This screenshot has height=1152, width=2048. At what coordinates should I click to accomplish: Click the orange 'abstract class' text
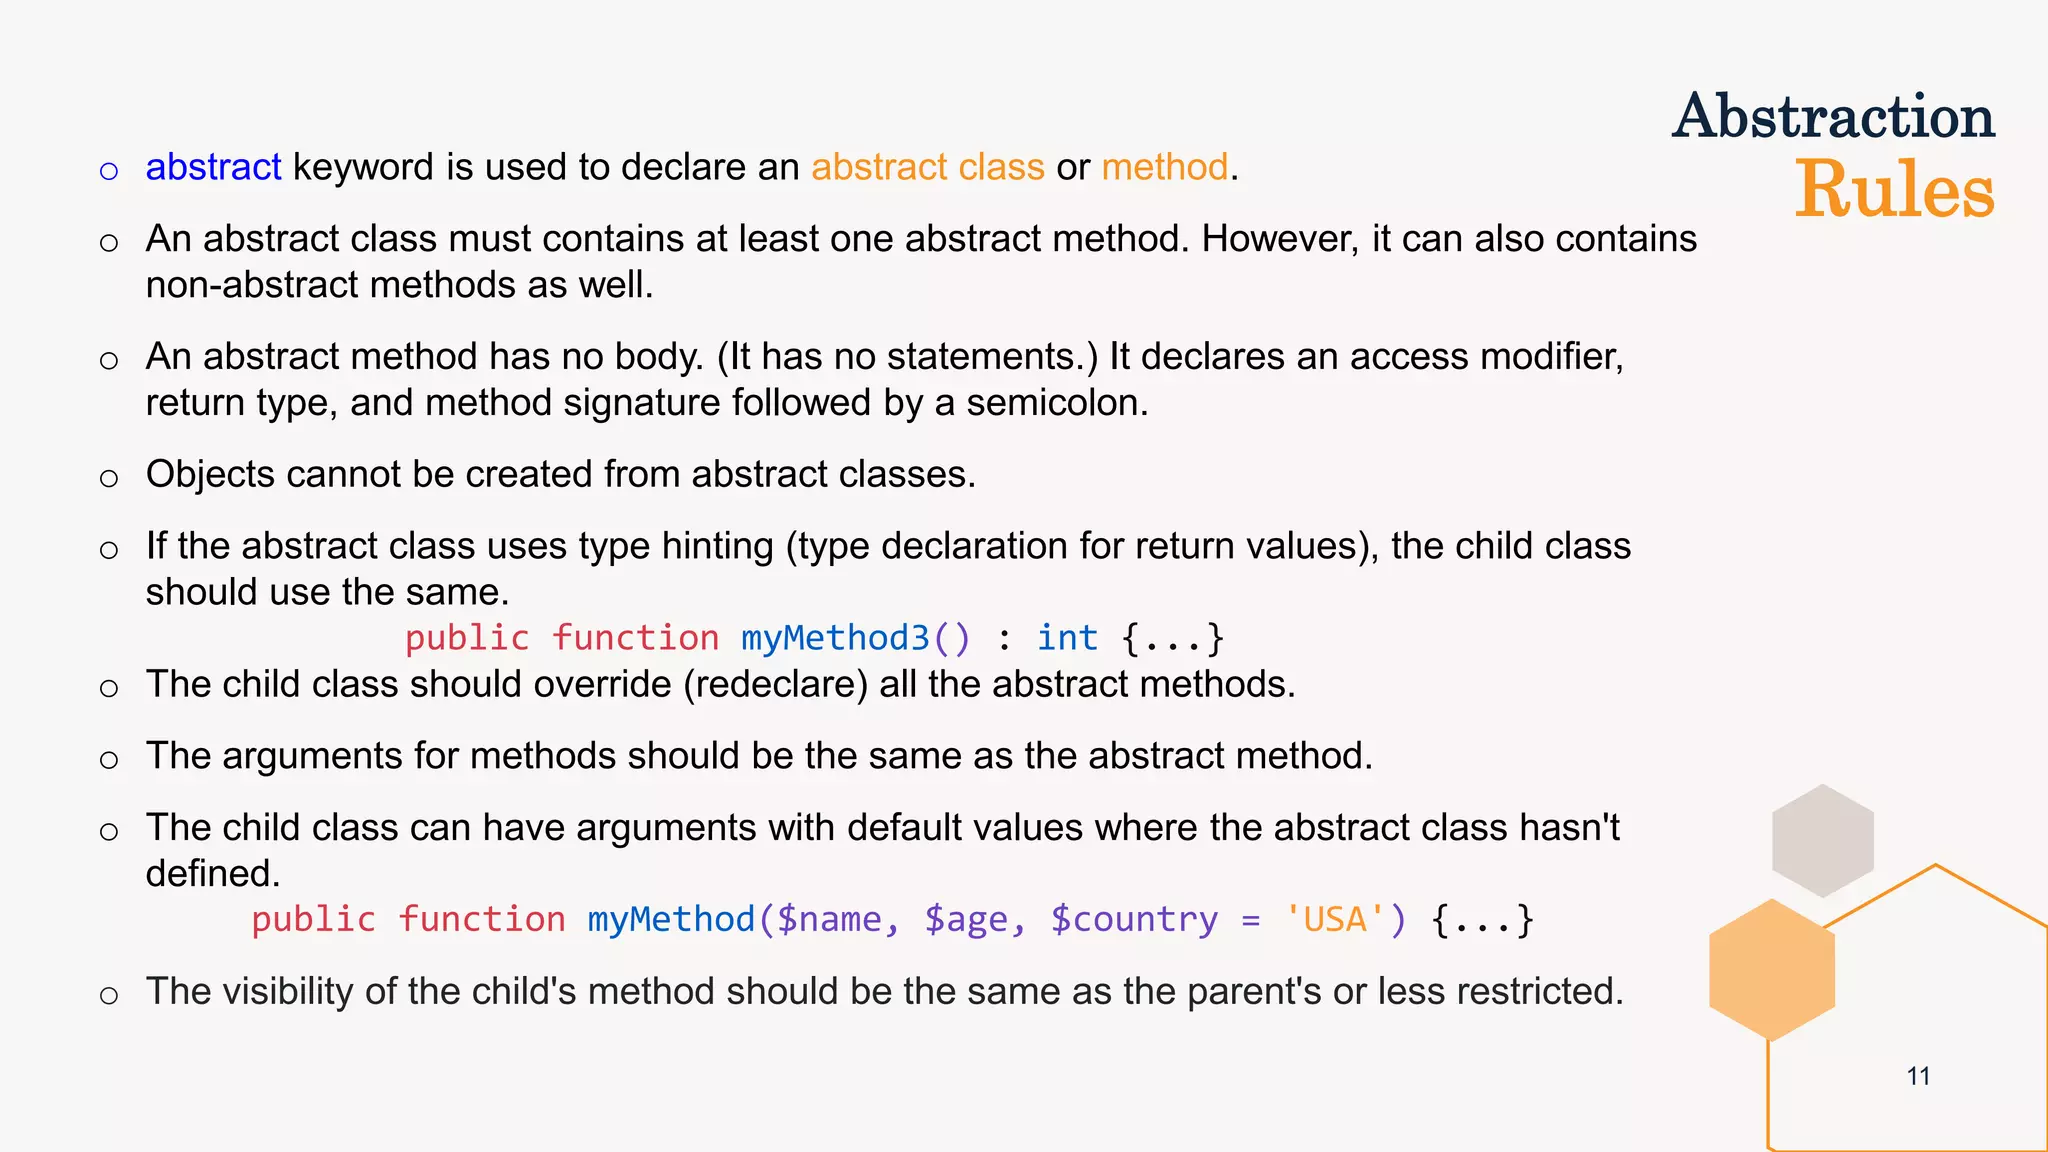coord(927,167)
